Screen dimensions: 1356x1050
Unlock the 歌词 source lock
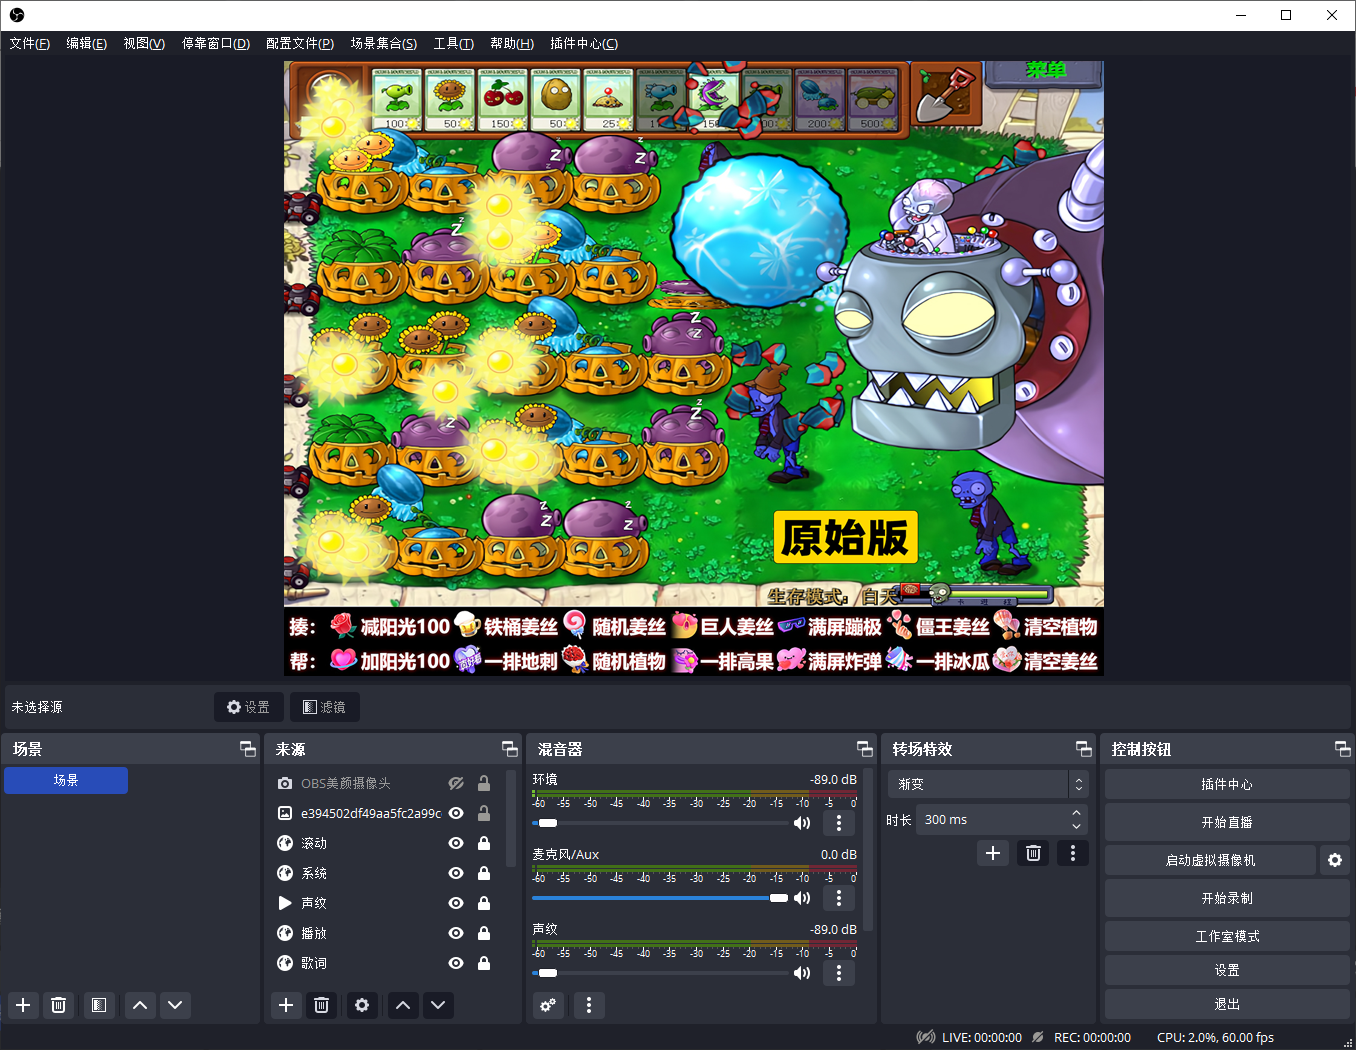484,963
